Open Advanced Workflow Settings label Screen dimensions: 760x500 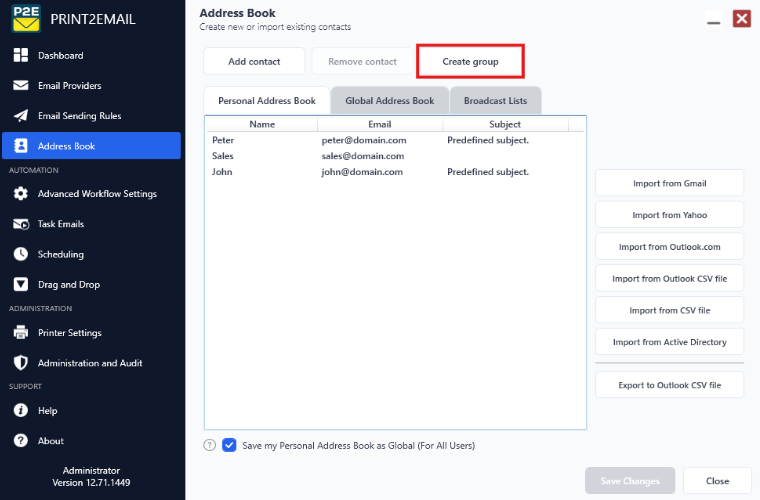[97, 194]
